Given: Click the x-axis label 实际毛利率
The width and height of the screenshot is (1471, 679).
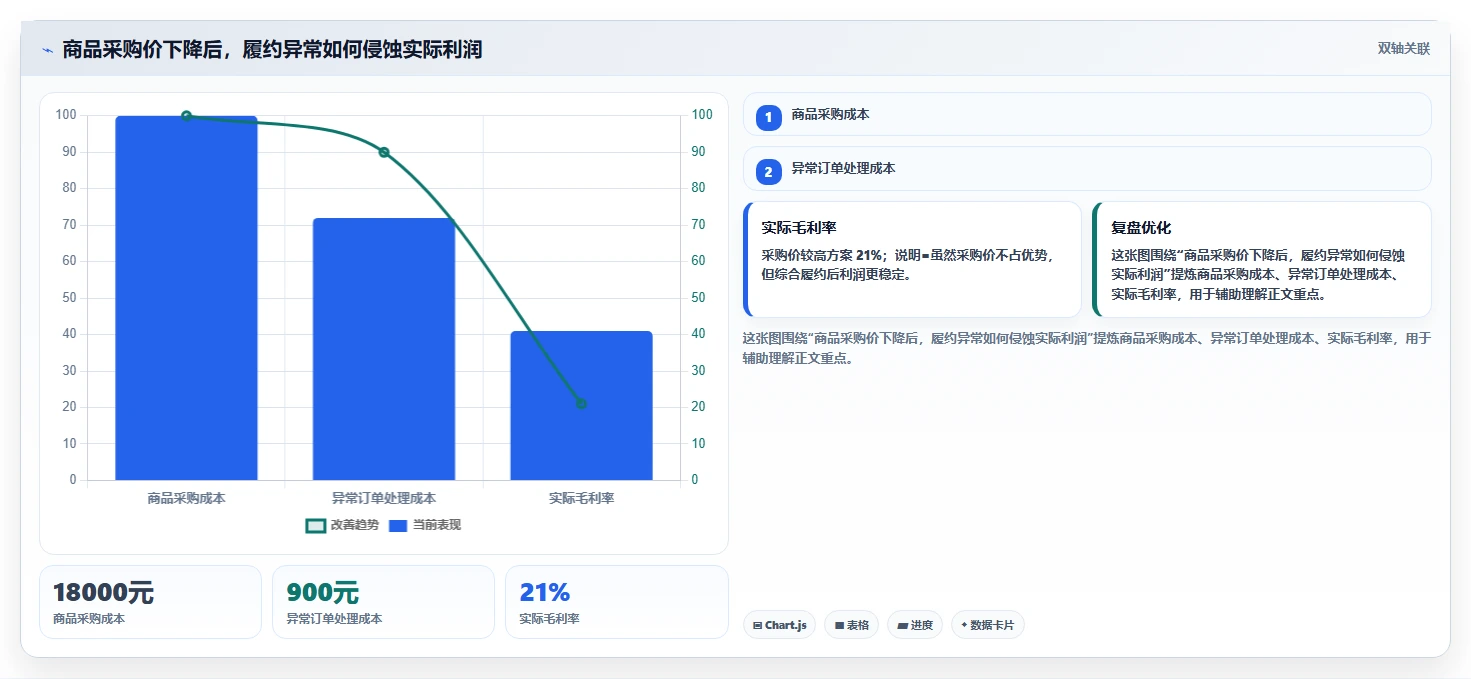Looking at the screenshot, I should pos(581,497).
